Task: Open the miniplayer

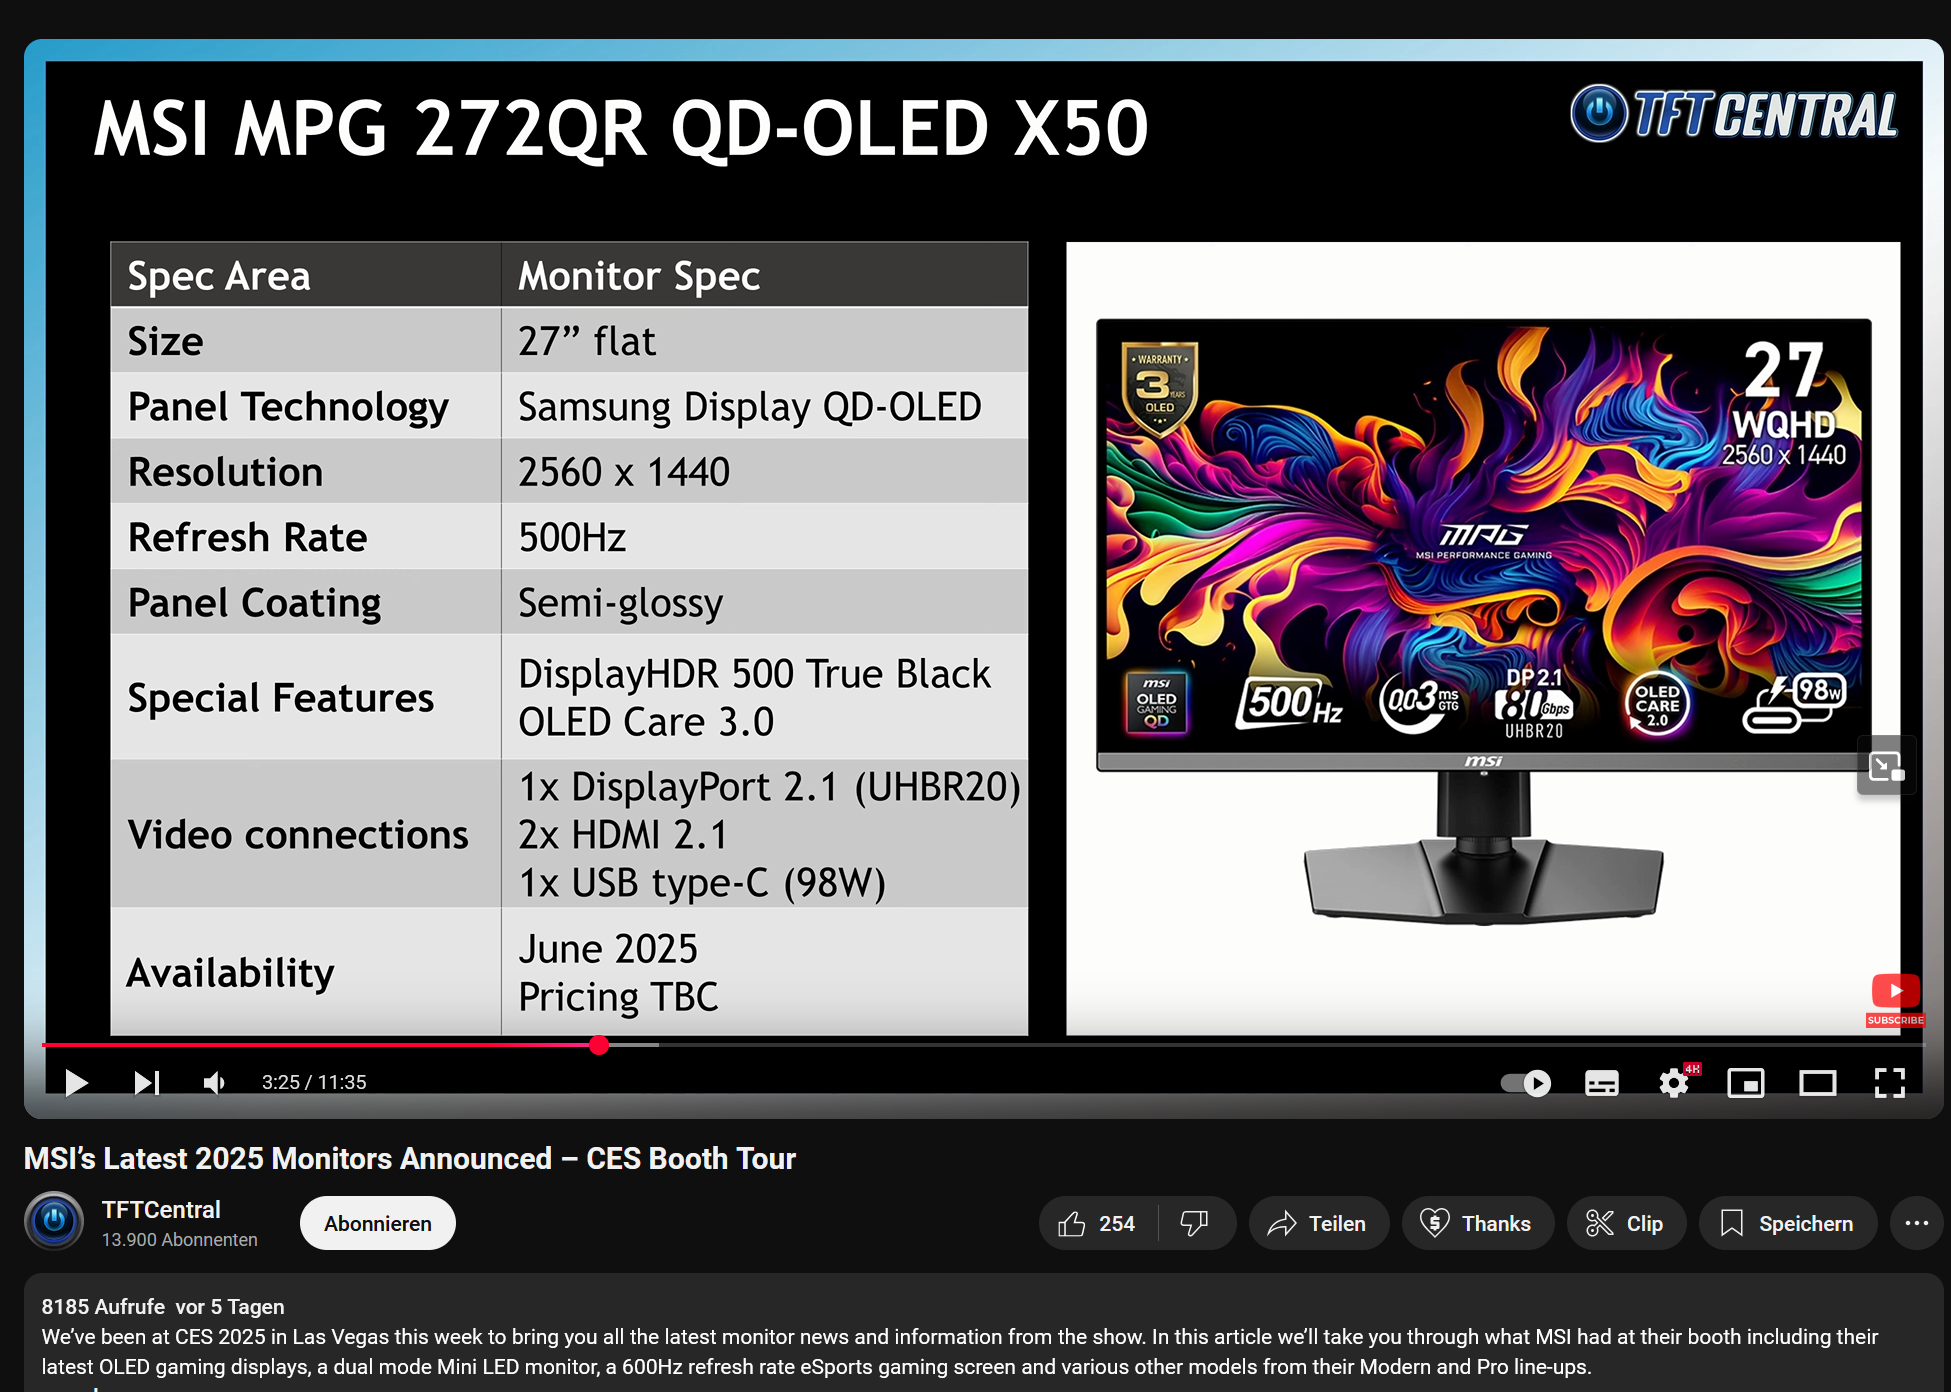Action: (1746, 1082)
